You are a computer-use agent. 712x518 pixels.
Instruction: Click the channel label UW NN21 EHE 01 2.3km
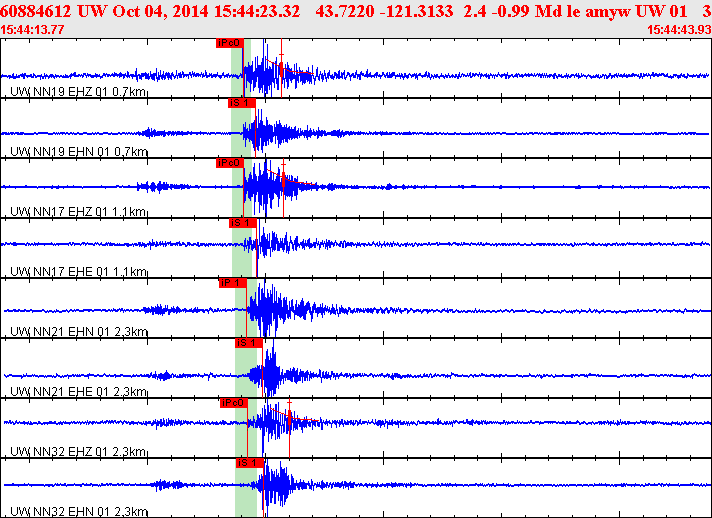coord(78,391)
